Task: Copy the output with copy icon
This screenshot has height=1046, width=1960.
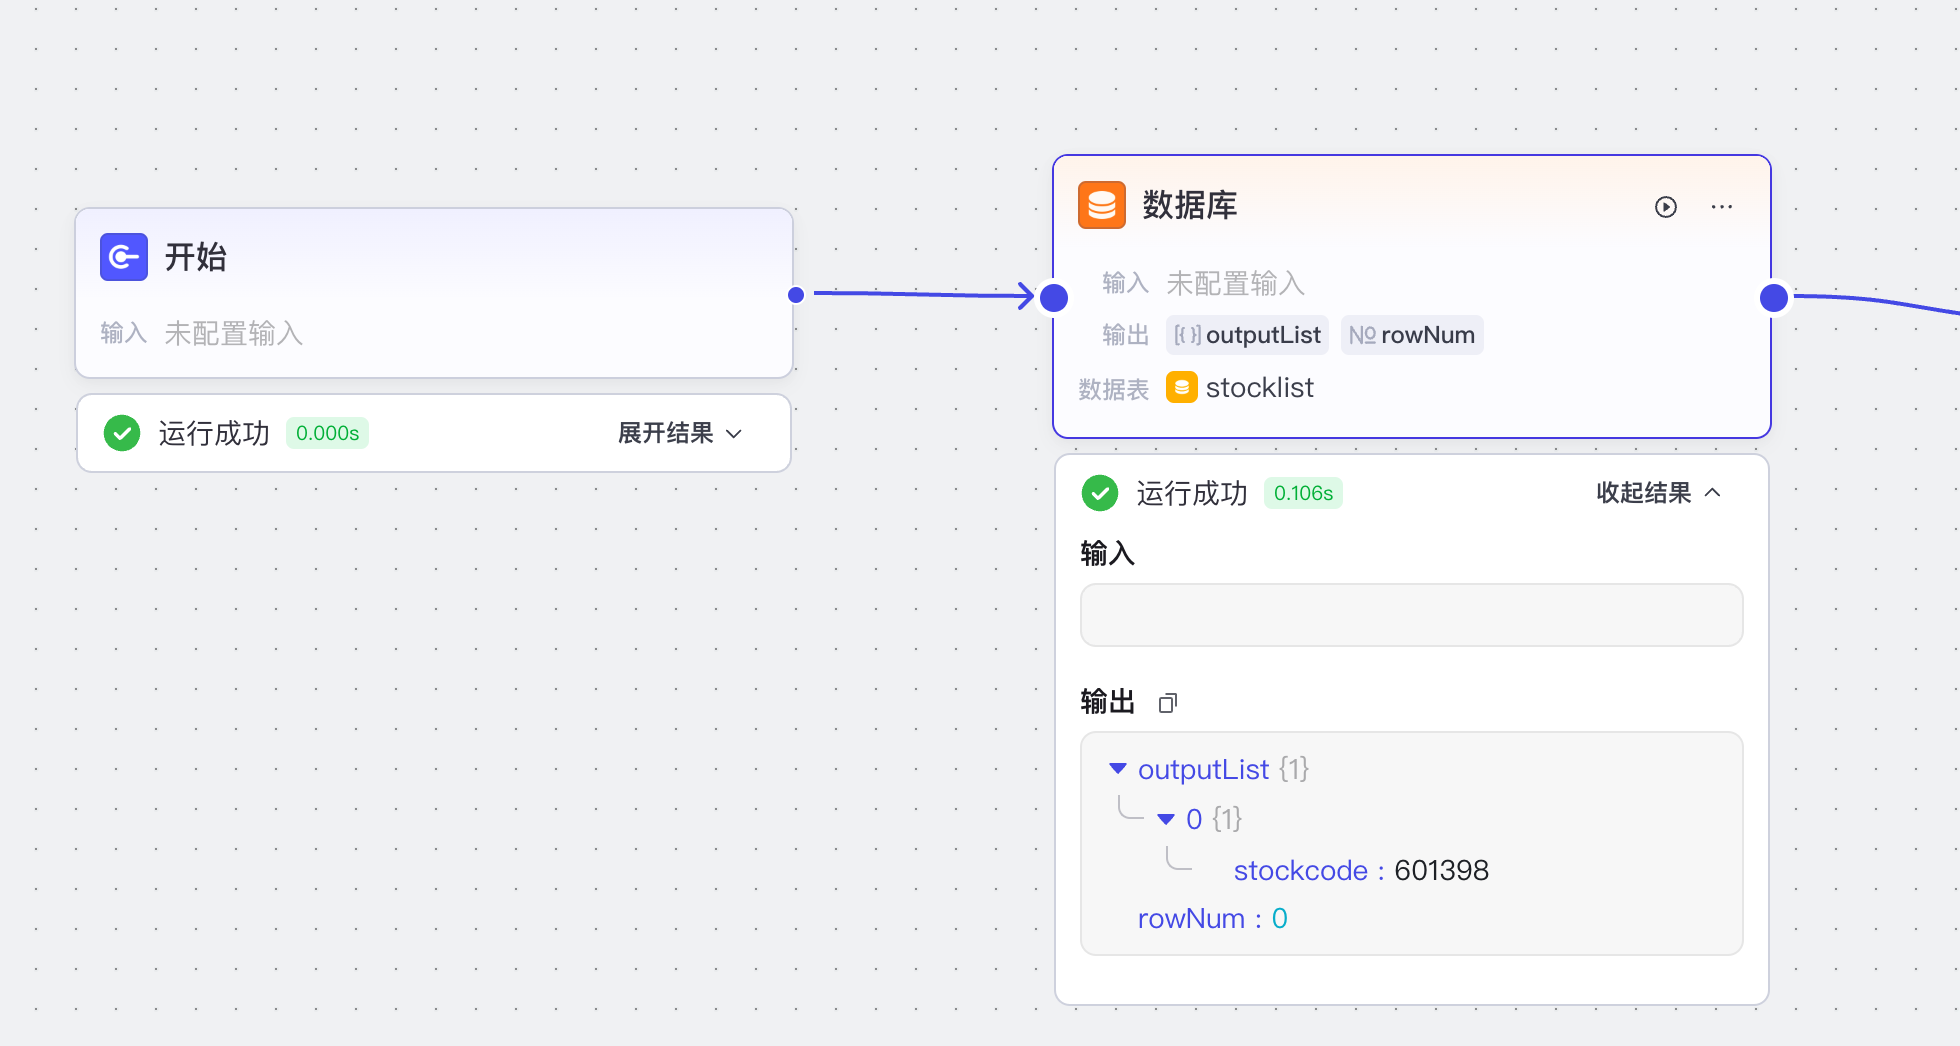Action: tap(1168, 703)
